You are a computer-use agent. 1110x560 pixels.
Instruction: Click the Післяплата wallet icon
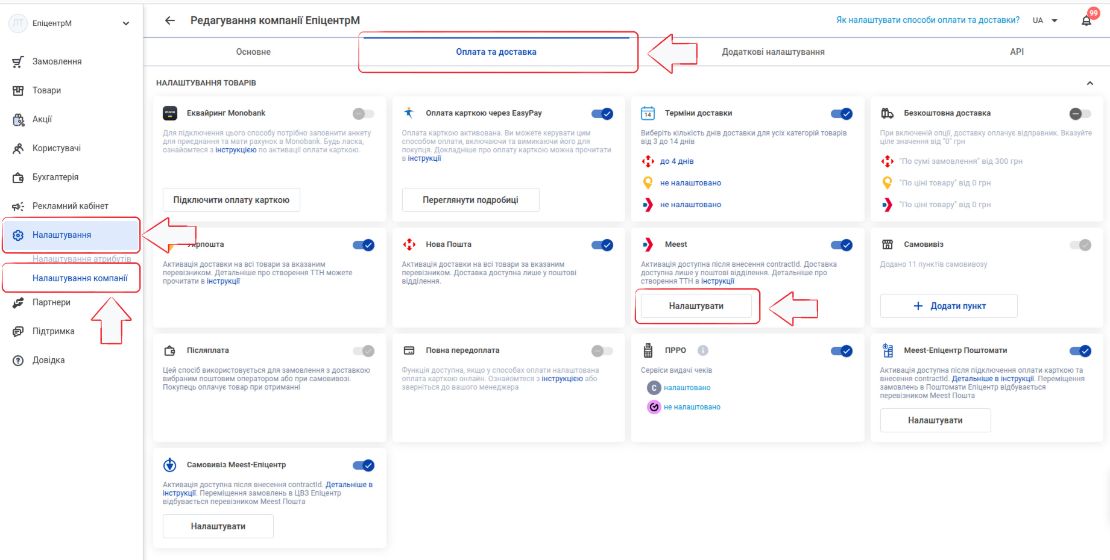click(169, 350)
